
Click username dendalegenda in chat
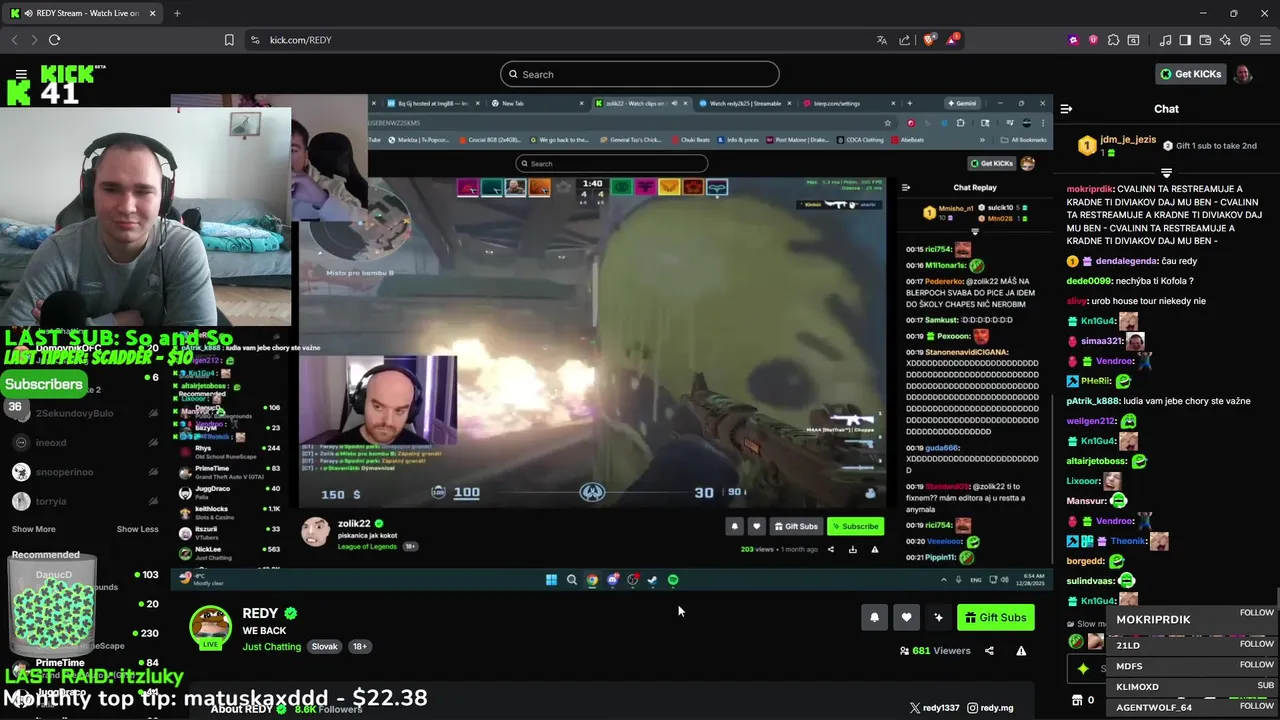1127,261
